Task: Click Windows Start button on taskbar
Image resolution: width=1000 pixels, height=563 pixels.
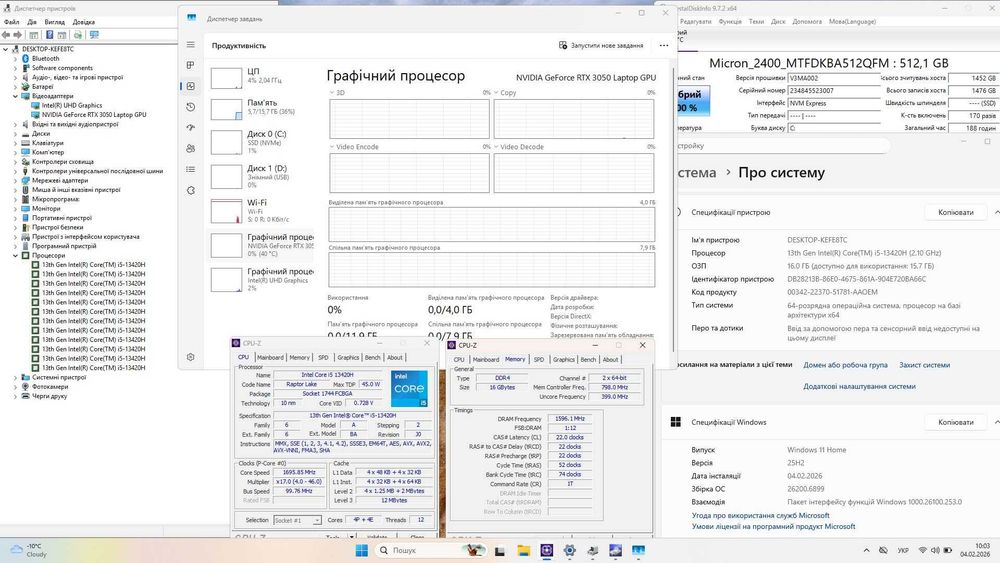Action: point(362,550)
